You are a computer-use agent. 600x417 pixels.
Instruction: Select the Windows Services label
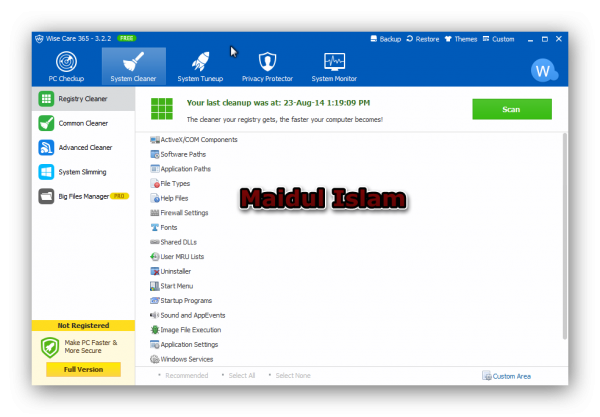tap(187, 359)
